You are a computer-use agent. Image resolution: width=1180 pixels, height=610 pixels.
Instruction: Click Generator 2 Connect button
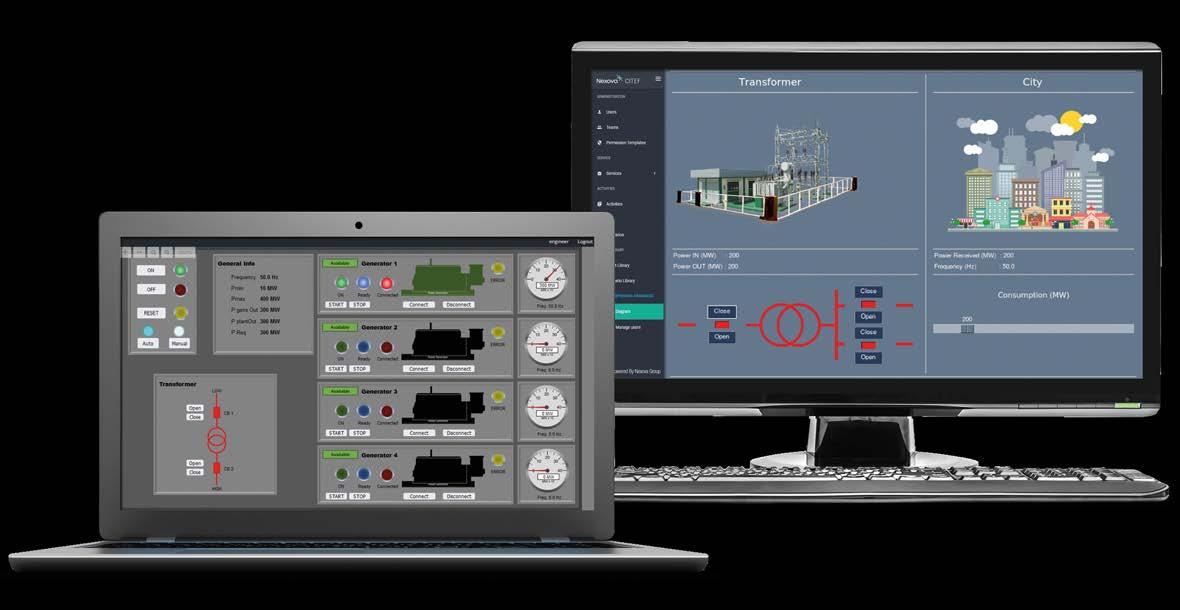pyautogui.click(x=419, y=369)
